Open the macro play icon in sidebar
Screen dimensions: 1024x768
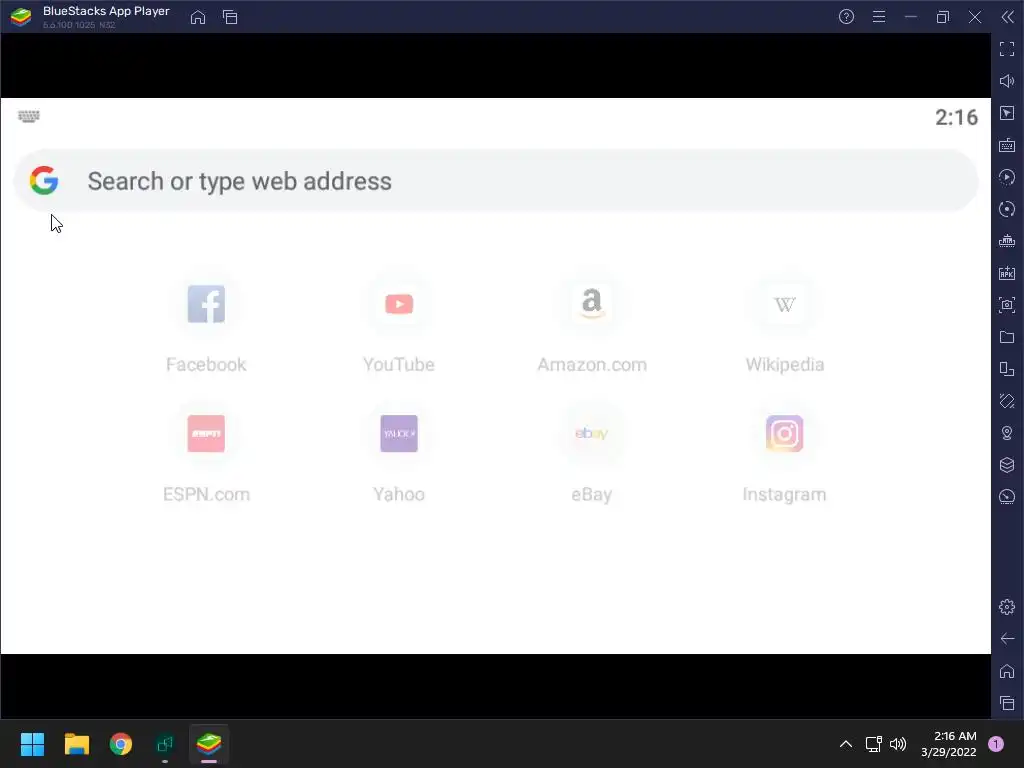[x=1007, y=177]
